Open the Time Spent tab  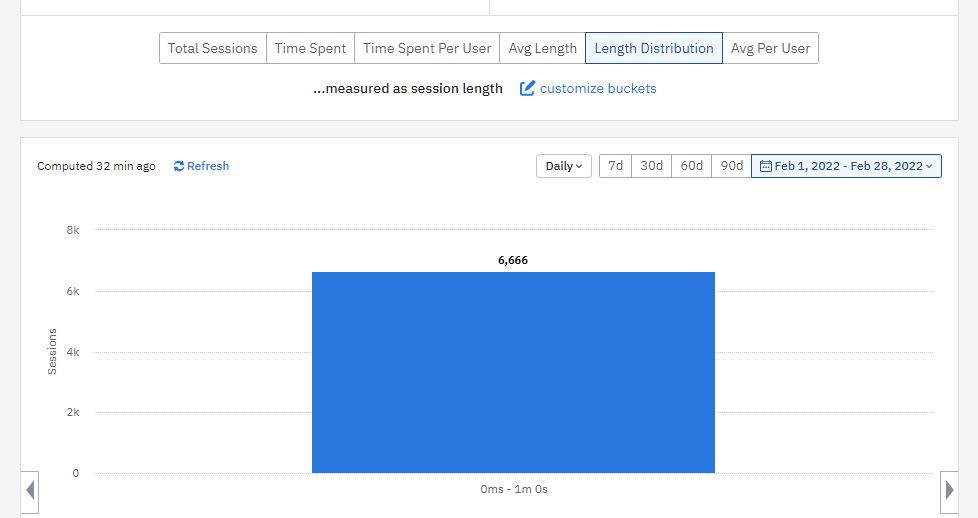(311, 48)
